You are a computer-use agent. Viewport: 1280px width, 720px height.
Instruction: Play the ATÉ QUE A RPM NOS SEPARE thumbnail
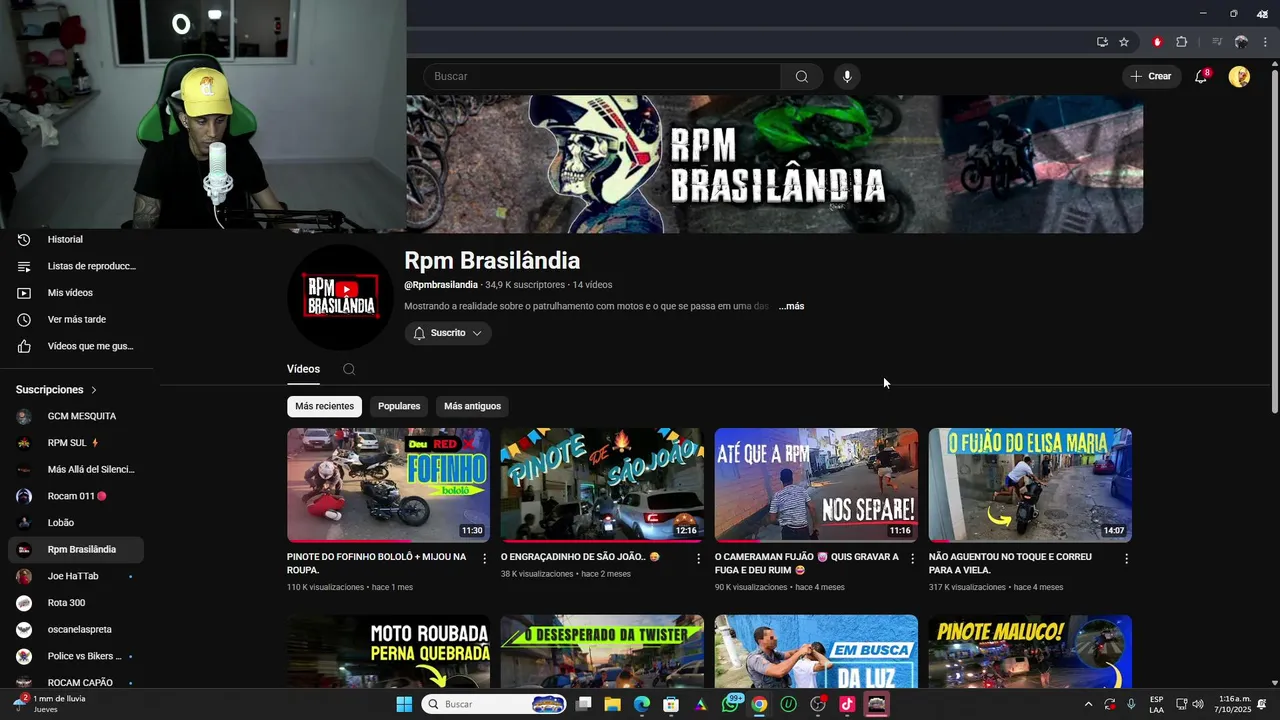tap(816, 485)
